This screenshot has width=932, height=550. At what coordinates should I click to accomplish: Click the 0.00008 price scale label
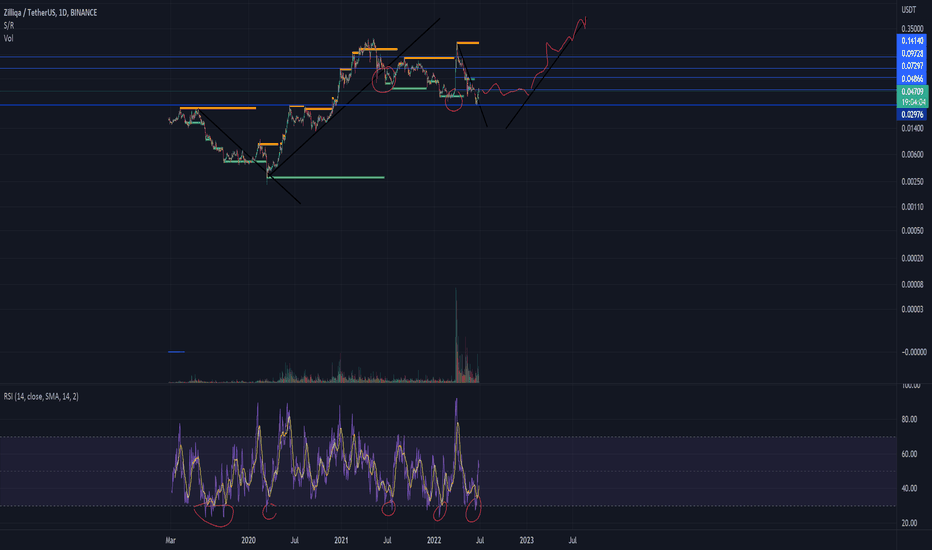912,285
